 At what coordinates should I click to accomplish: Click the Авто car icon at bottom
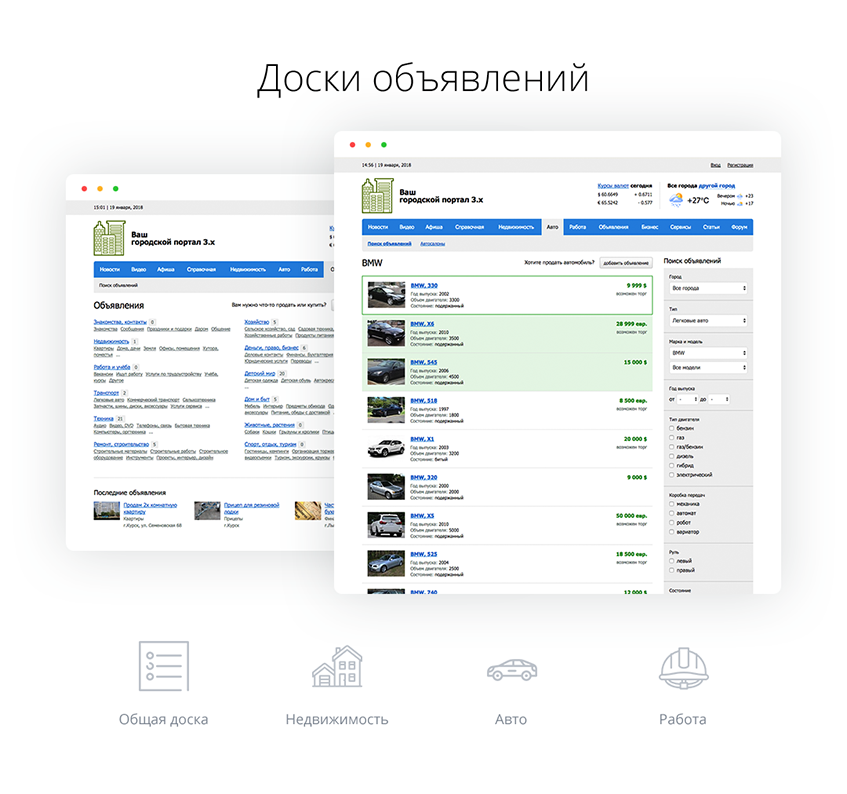[x=512, y=670]
